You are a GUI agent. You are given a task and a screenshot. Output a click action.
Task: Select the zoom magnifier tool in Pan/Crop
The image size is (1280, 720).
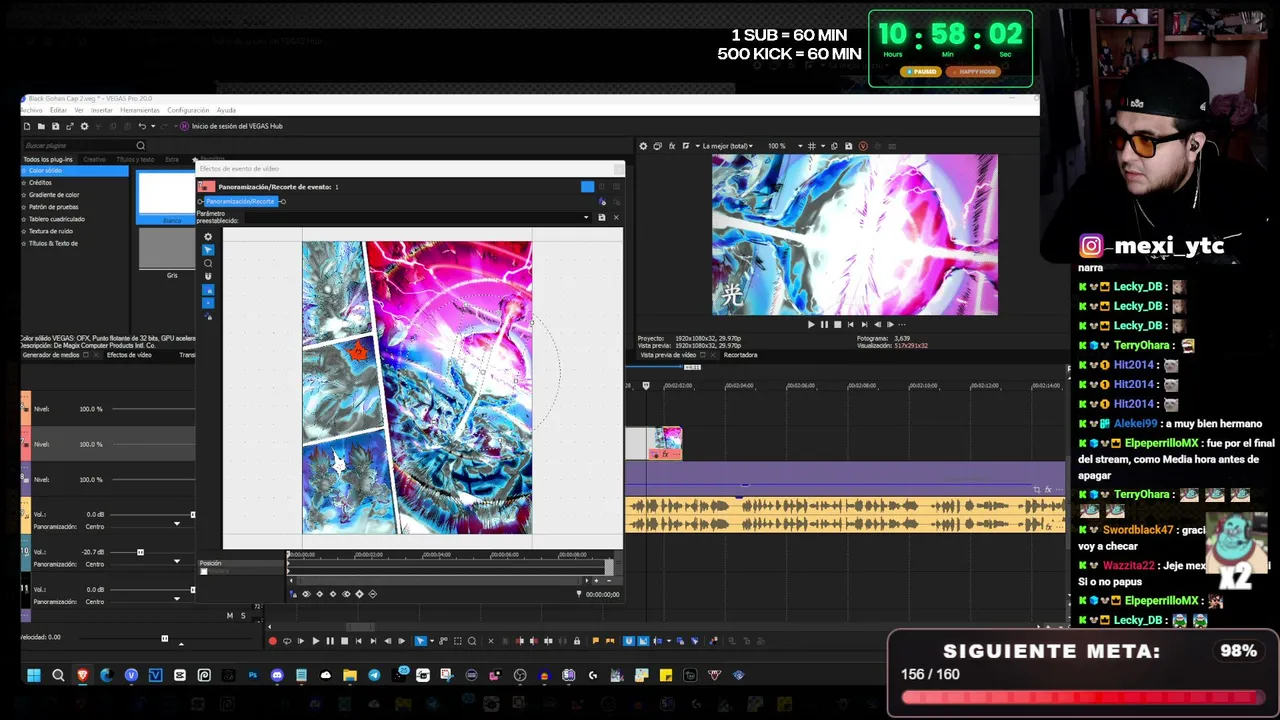(x=208, y=263)
